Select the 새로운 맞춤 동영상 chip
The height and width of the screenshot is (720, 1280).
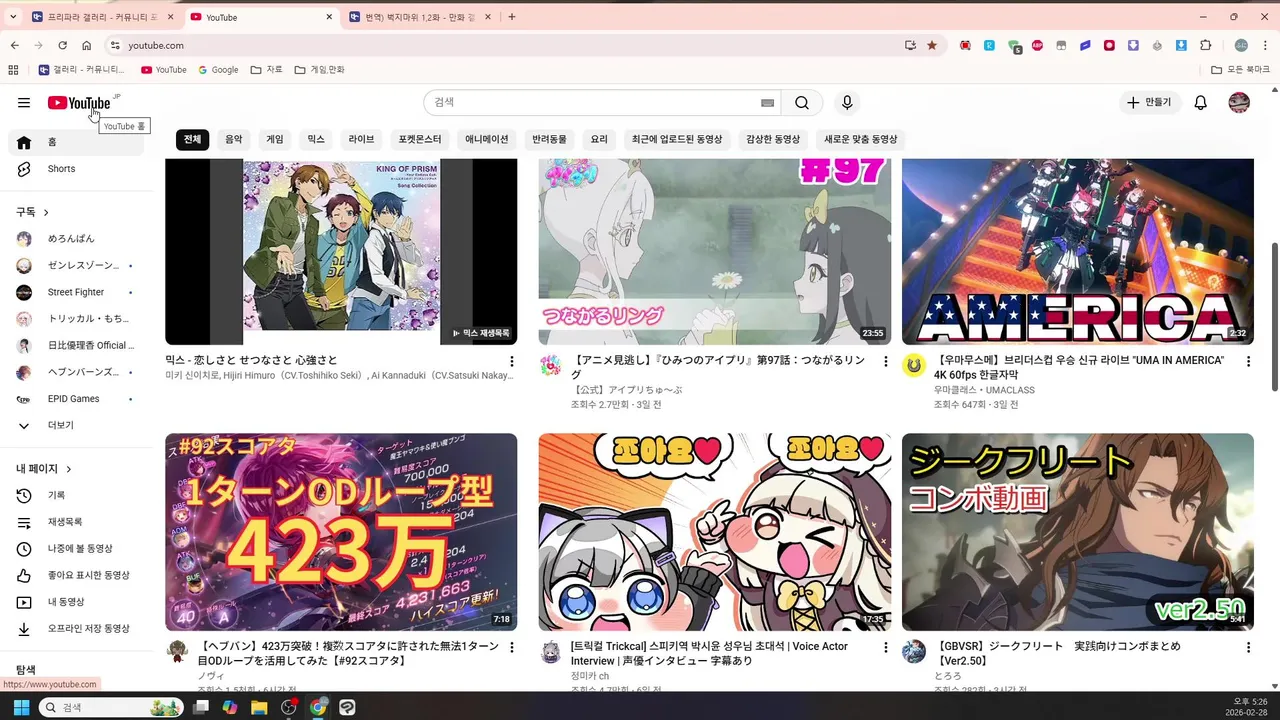(x=861, y=139)
